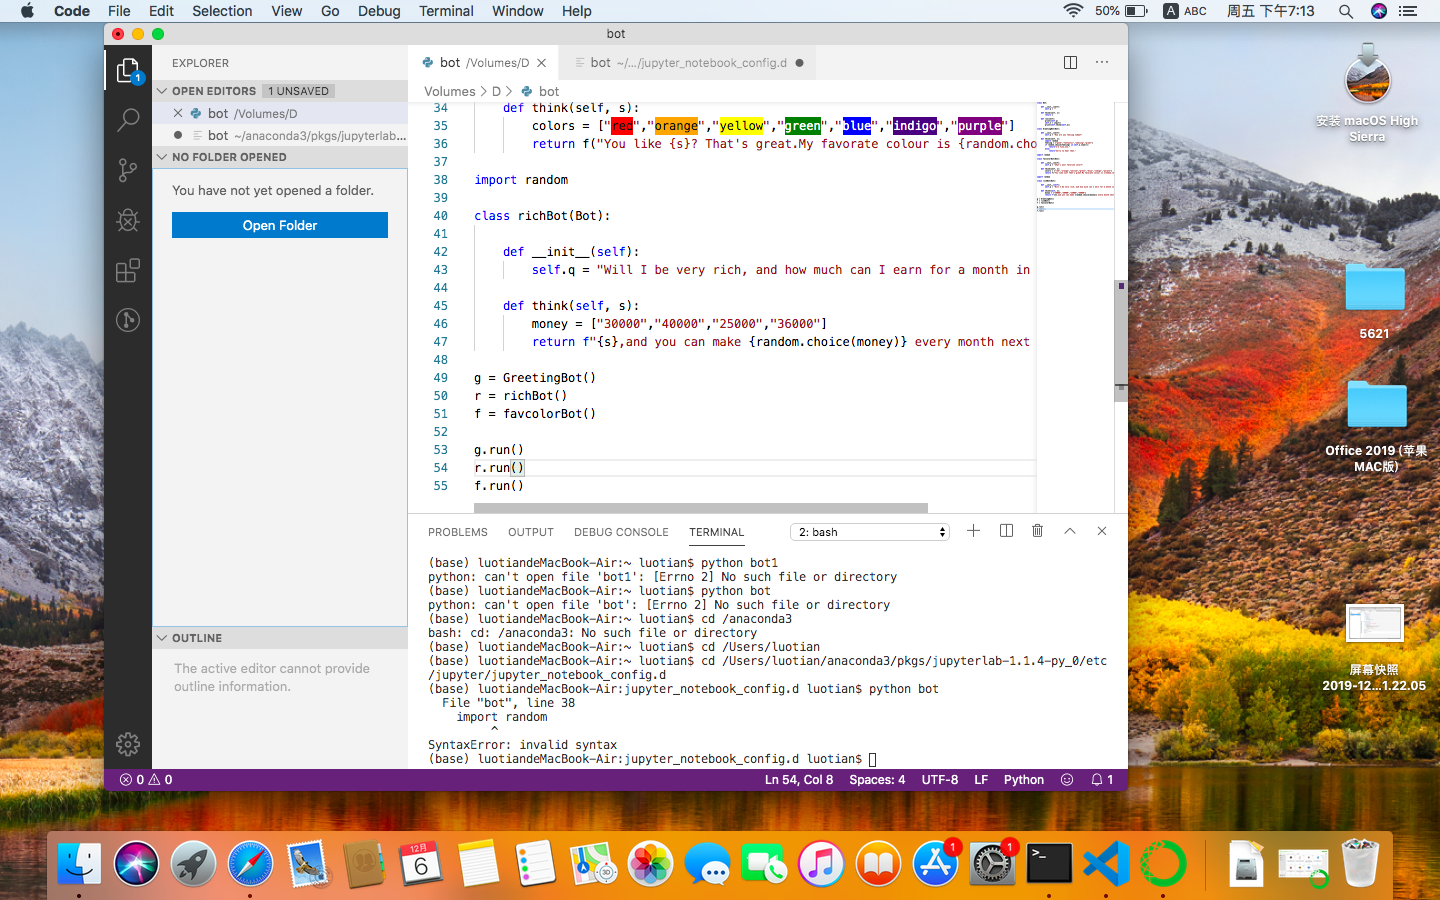Kill the terminal with trash icon
This screenshot has height=900, width=1440.
1038,531
